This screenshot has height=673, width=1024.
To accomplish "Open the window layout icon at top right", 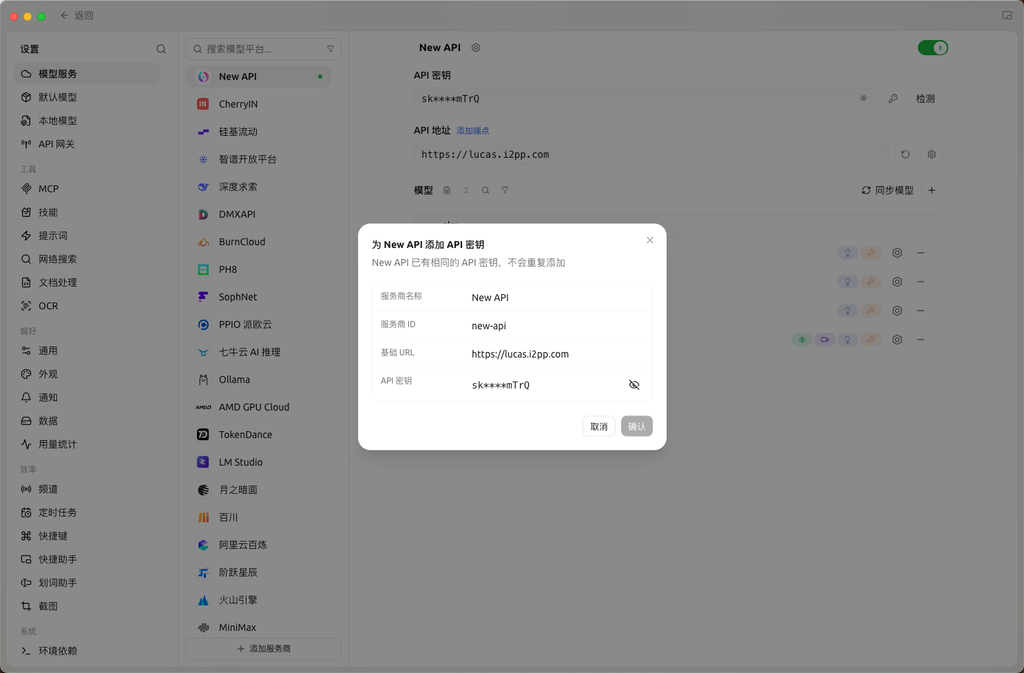I will (x=1007, y=15).
